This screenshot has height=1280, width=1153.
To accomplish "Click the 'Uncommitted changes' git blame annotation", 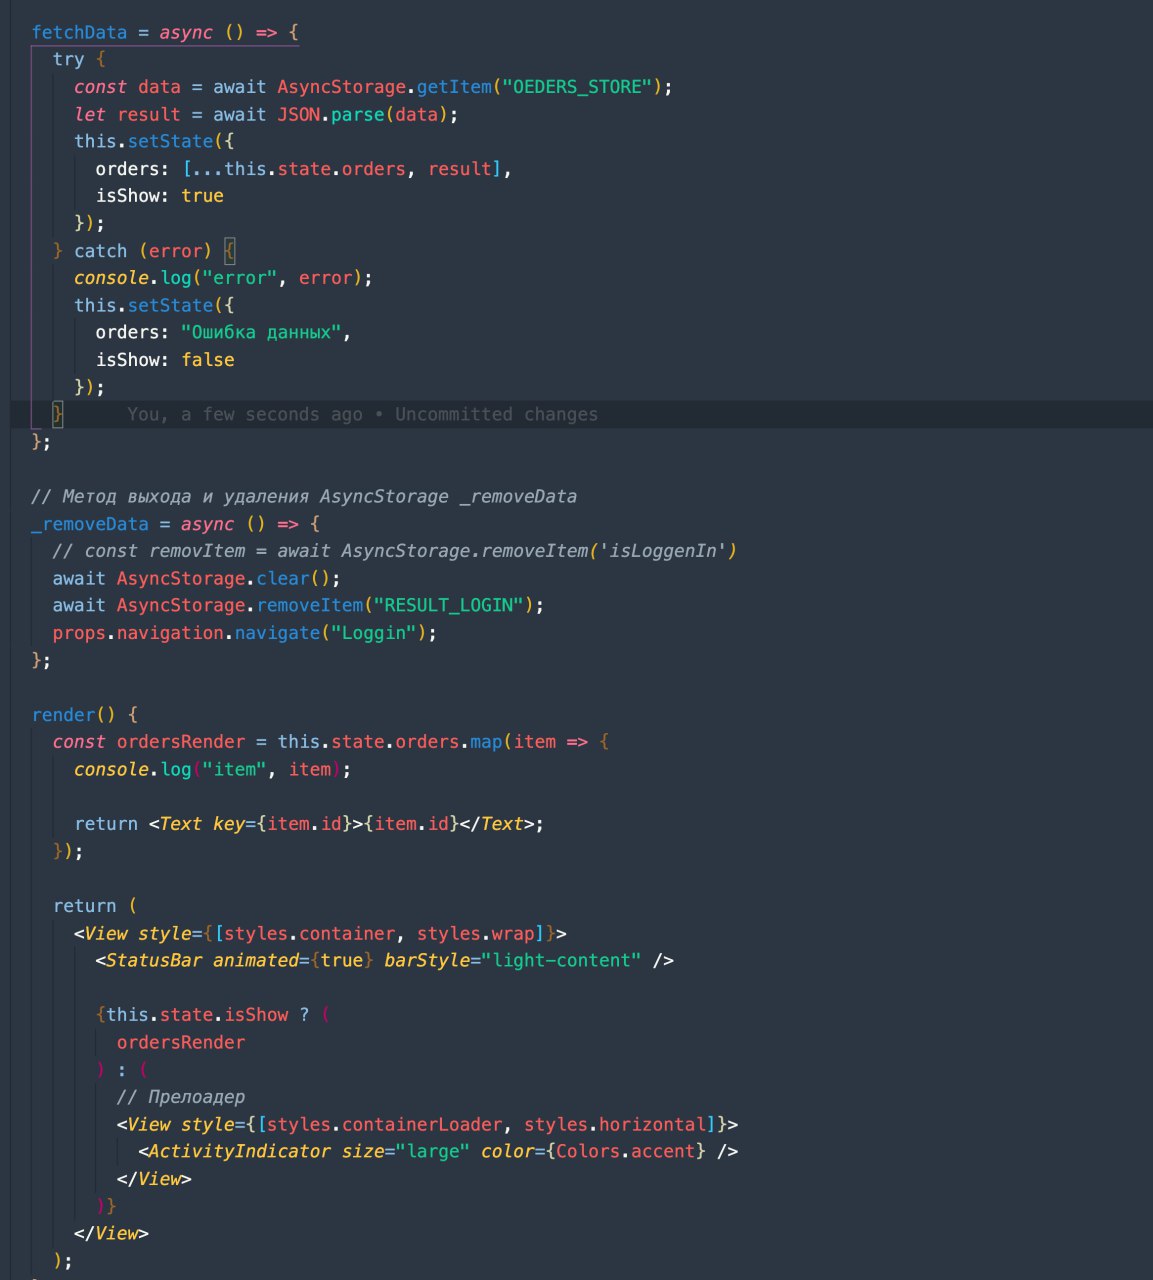I will [x=496, y=414].
